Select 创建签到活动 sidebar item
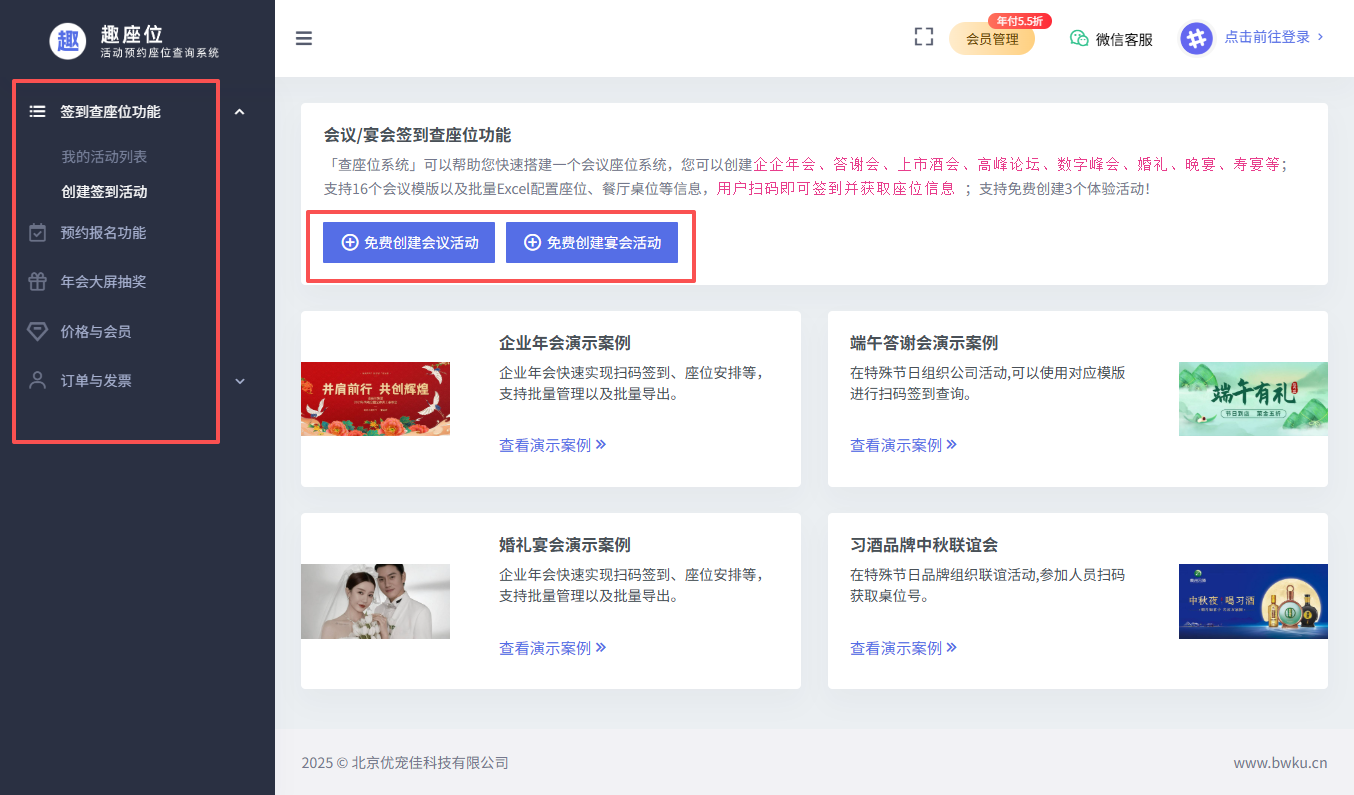1354x795 pixels. coord(104,192)
